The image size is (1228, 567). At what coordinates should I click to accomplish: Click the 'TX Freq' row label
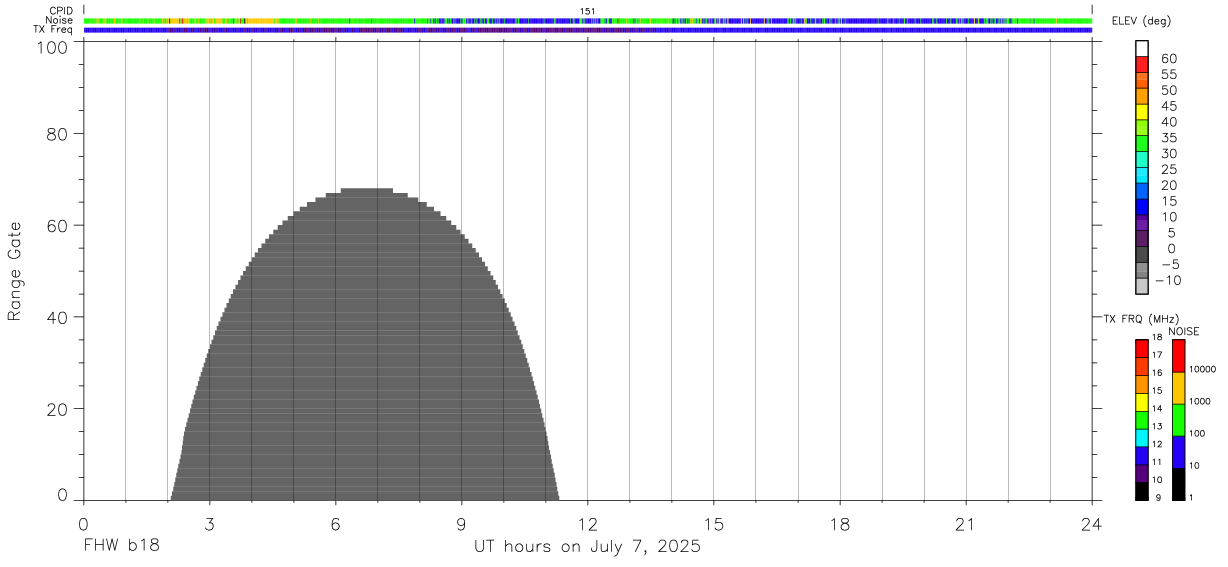click(x=53, y=30)
